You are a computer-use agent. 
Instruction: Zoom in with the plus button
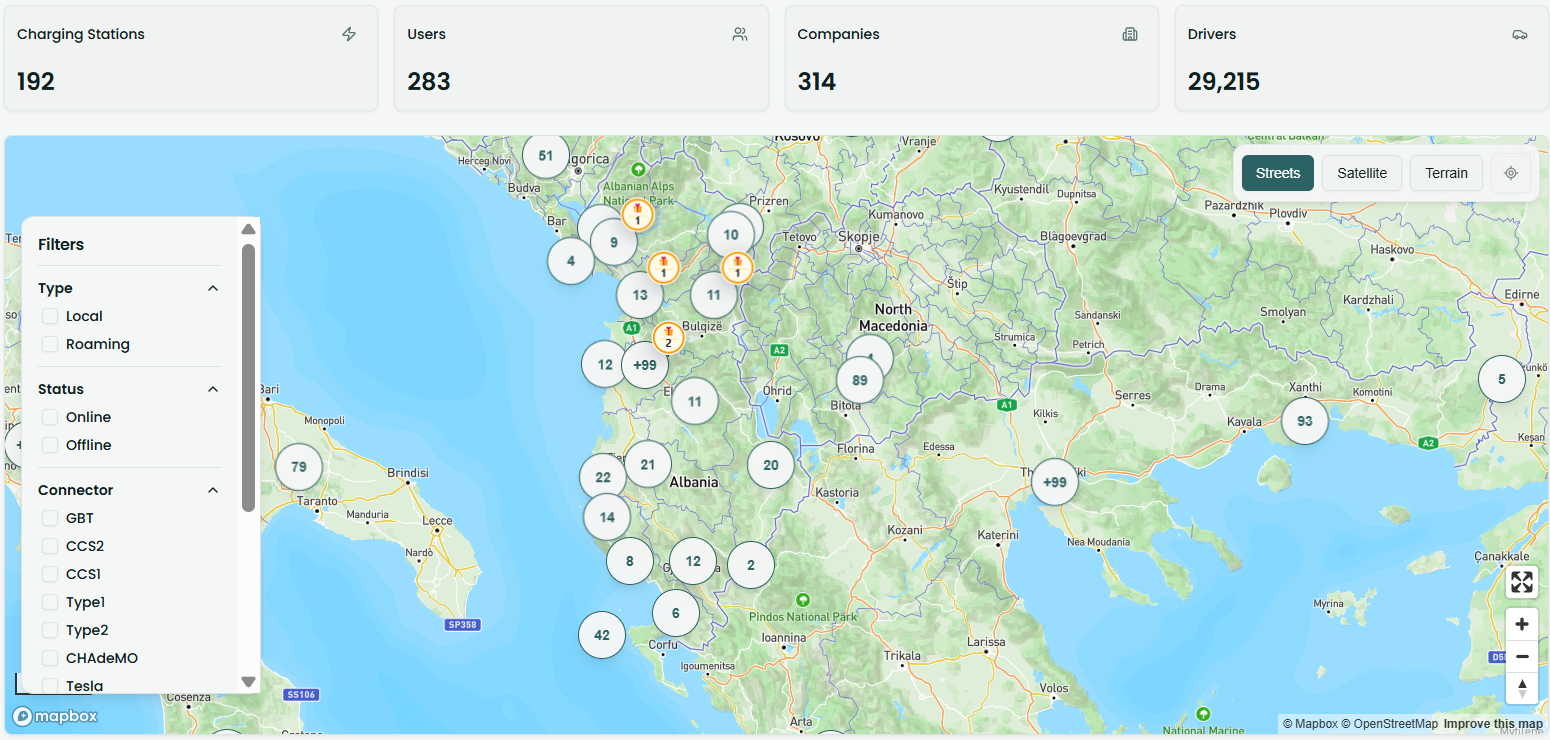click(1522, 624)
